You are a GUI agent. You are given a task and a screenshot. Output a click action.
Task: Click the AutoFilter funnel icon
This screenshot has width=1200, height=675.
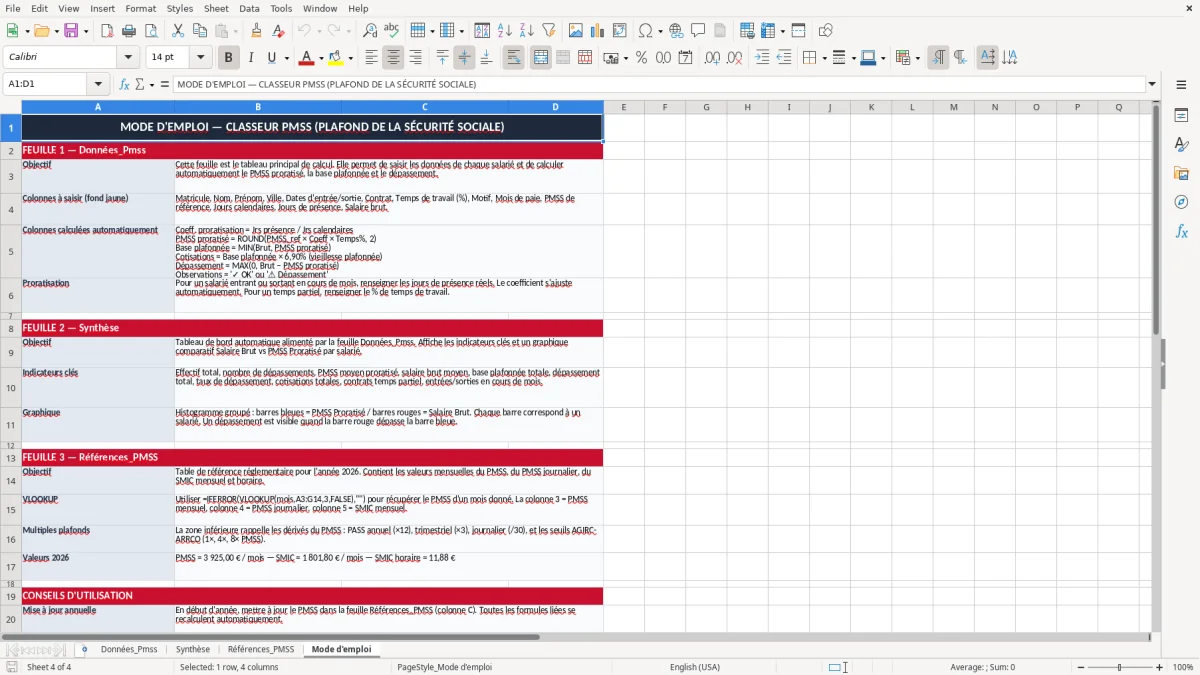[549, 31]
